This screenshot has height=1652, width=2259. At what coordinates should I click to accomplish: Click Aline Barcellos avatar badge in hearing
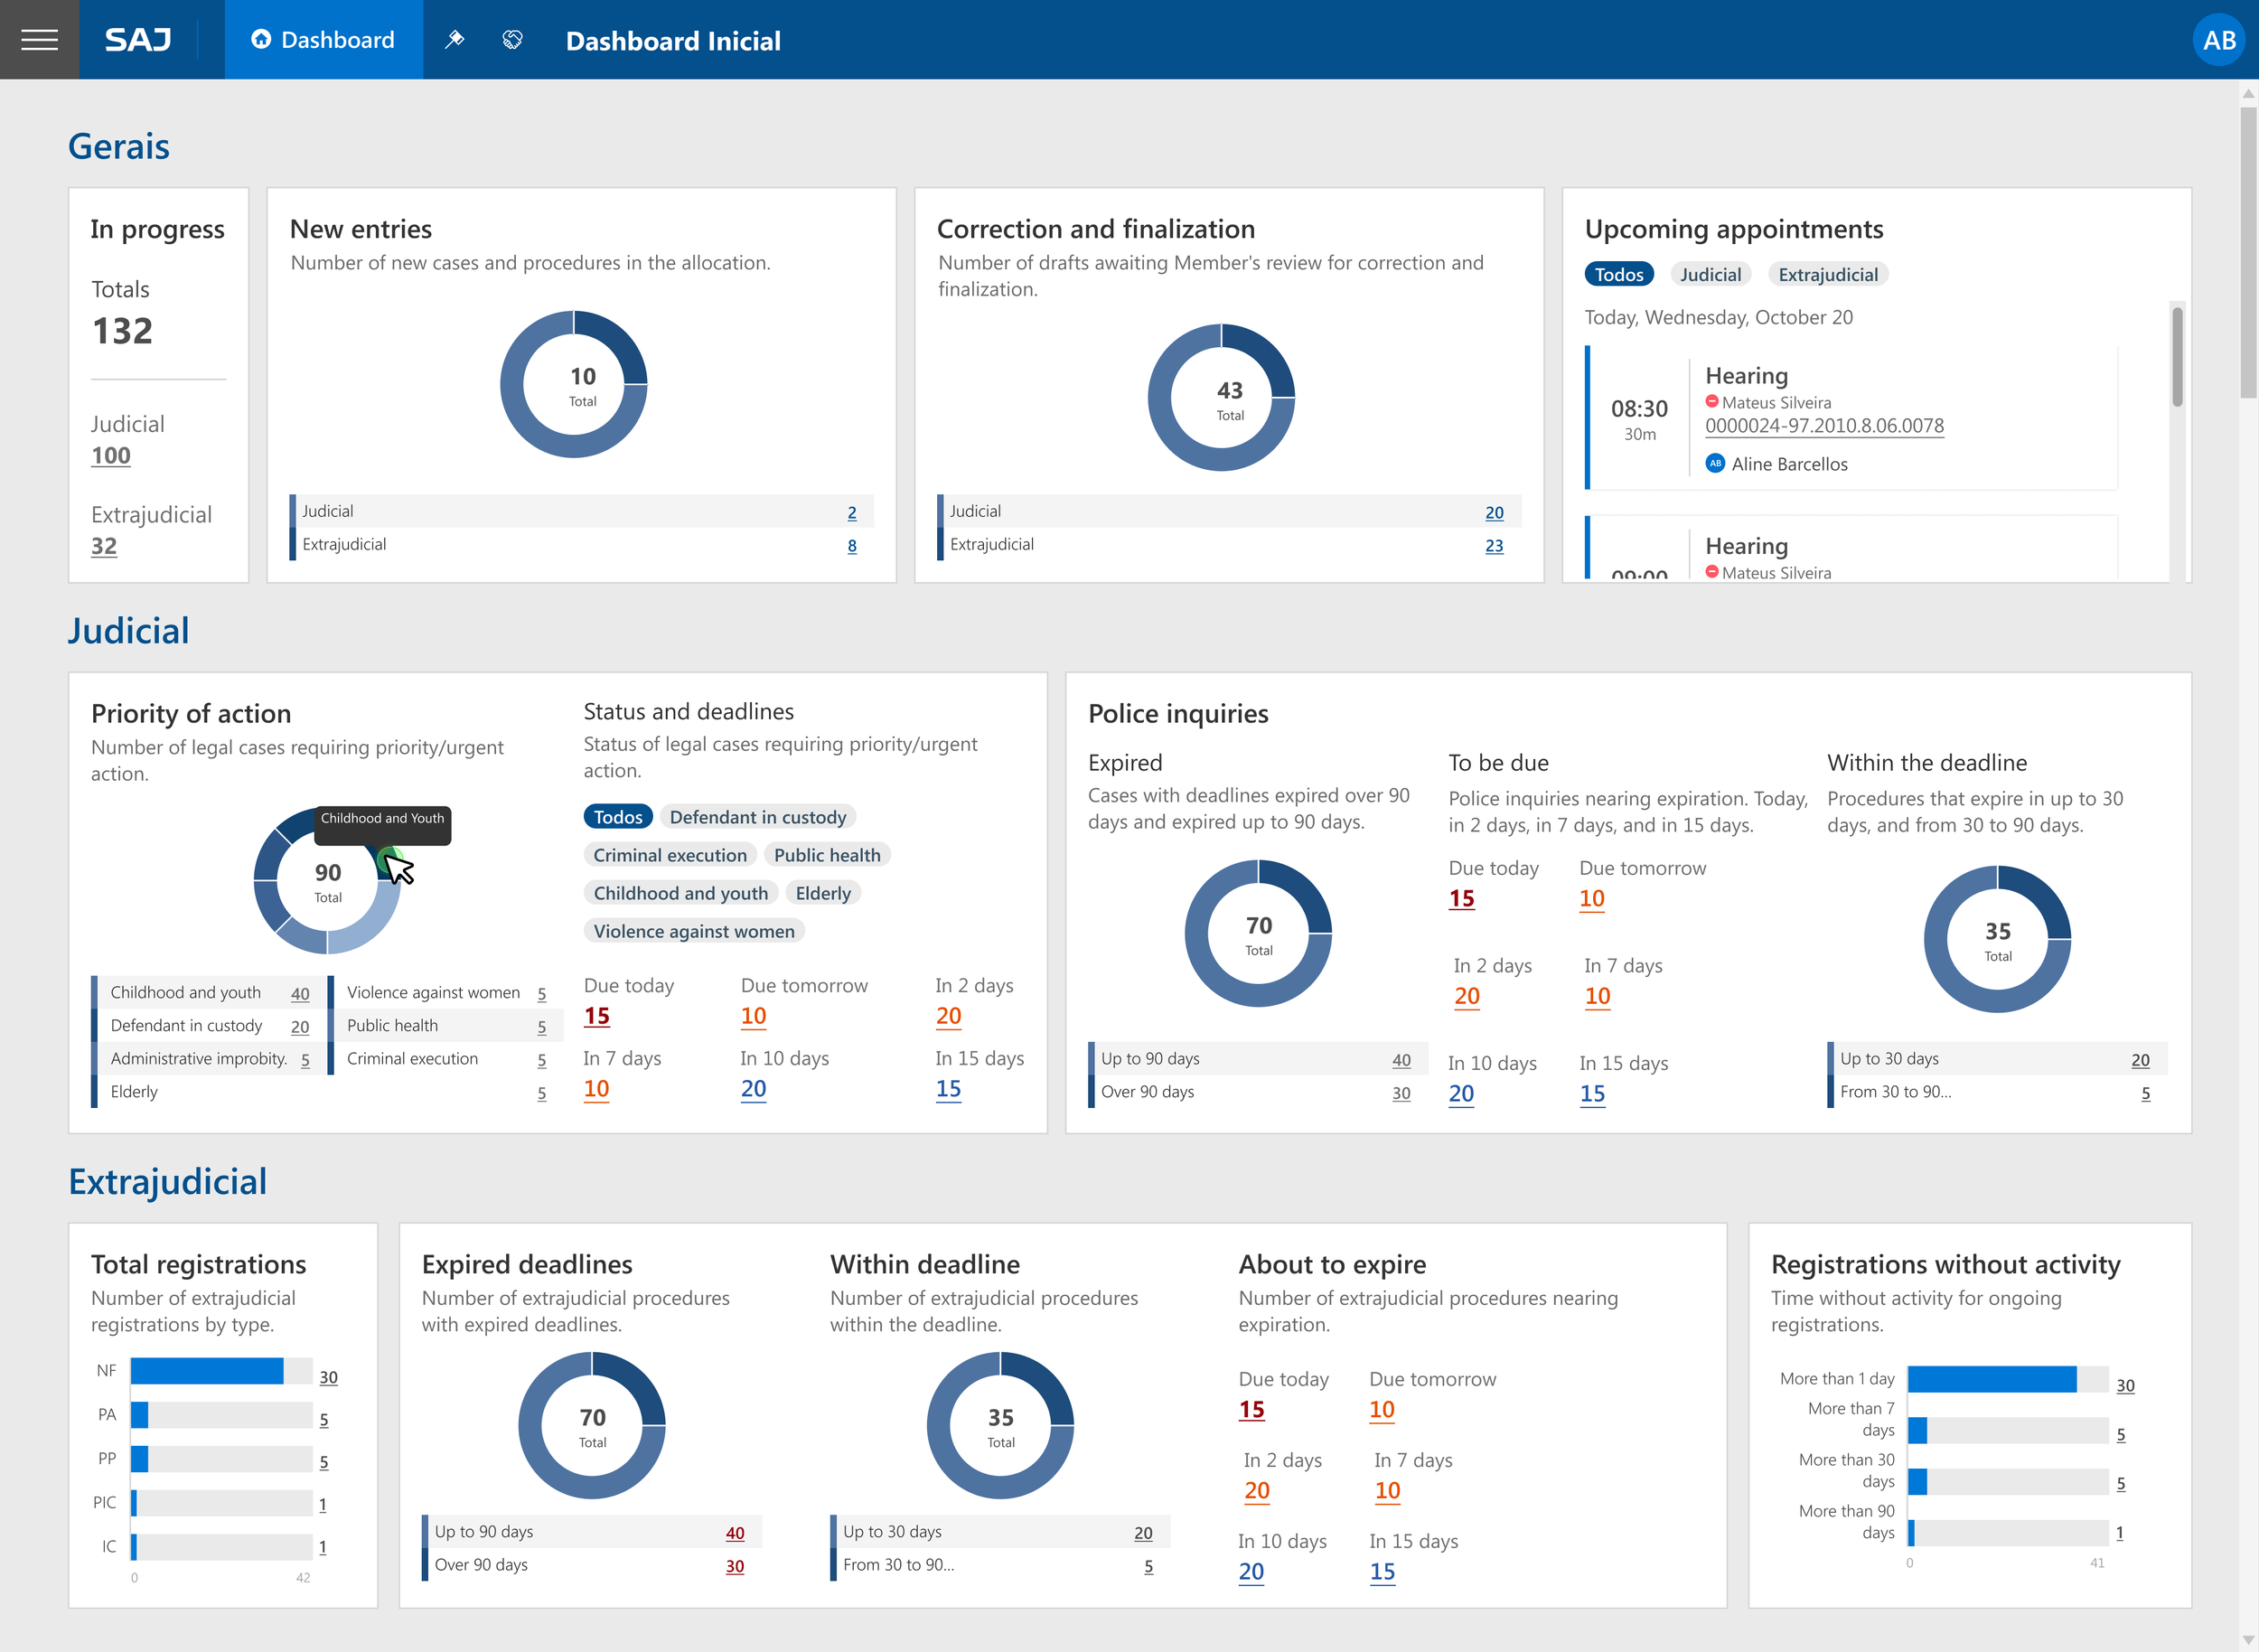(1715, 463)
